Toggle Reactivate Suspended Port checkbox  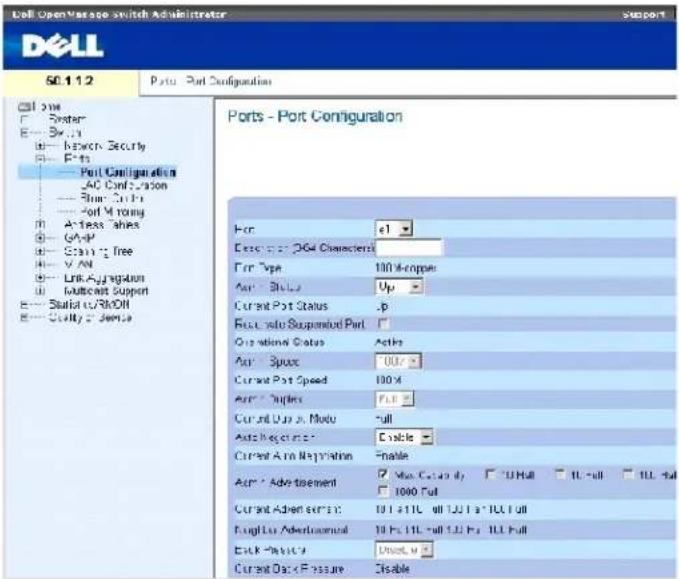pos(383,323)
